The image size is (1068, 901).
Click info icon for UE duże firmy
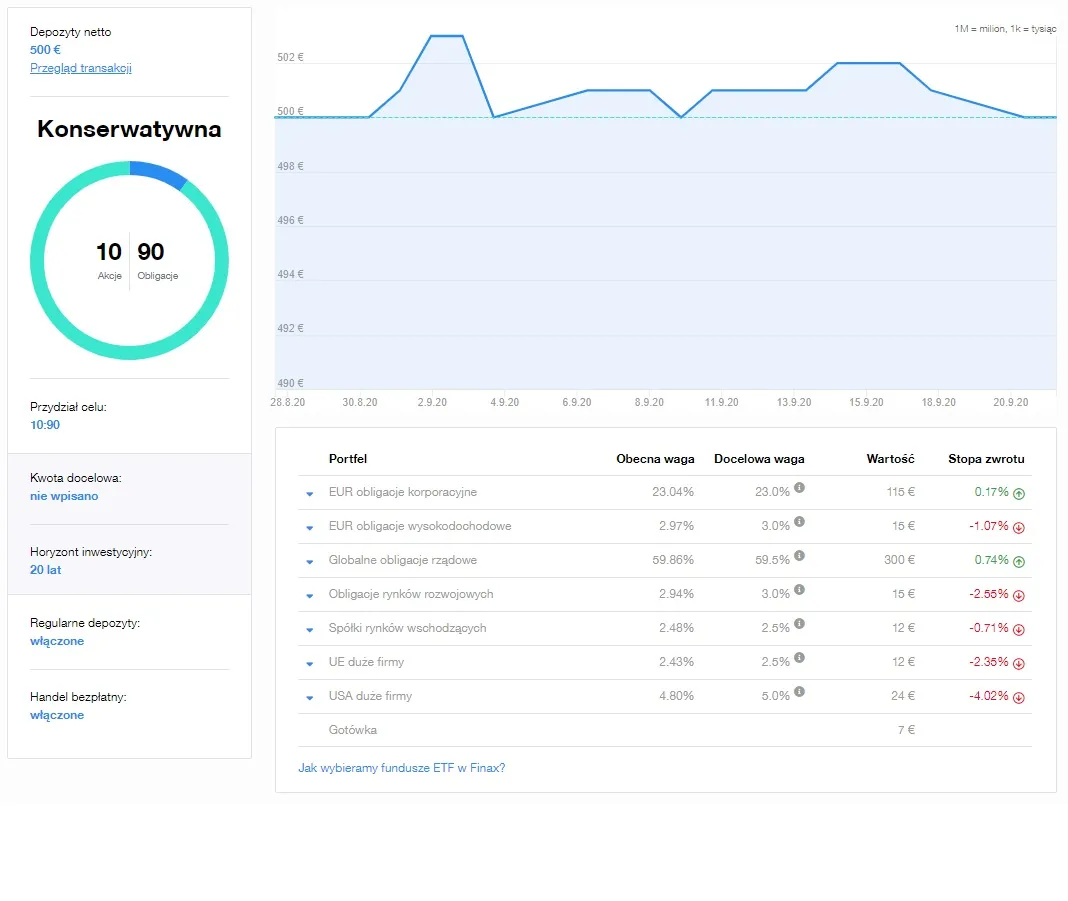pos(800,658)
